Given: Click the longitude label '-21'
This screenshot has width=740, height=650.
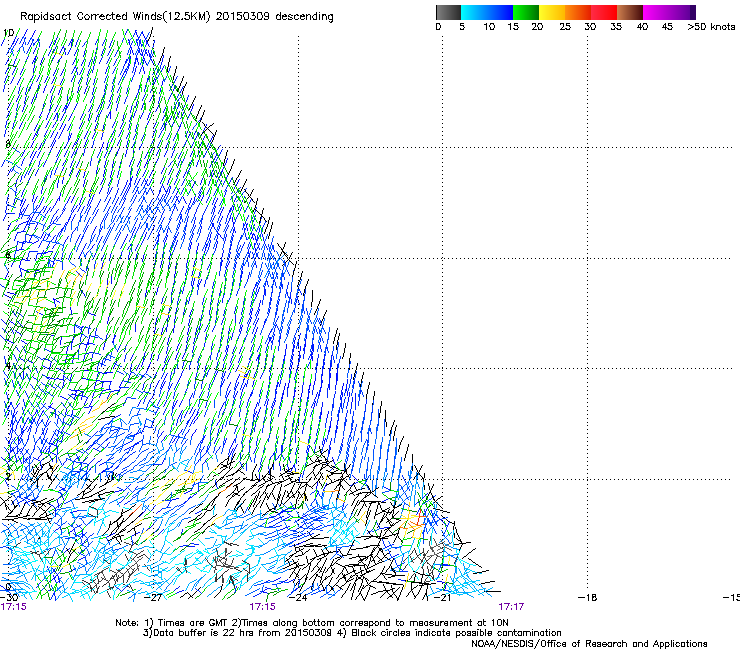Looking at the screenshot, I should click(x=442, y=598).
